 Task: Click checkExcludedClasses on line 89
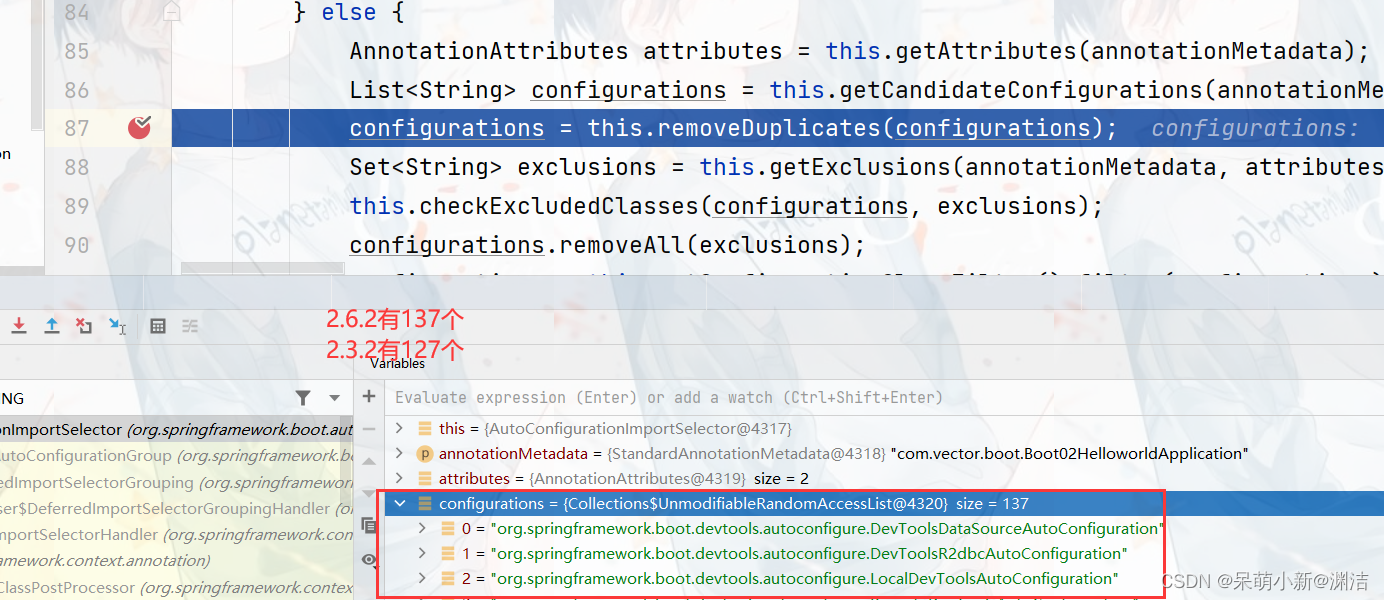click(x=559, y=206)
